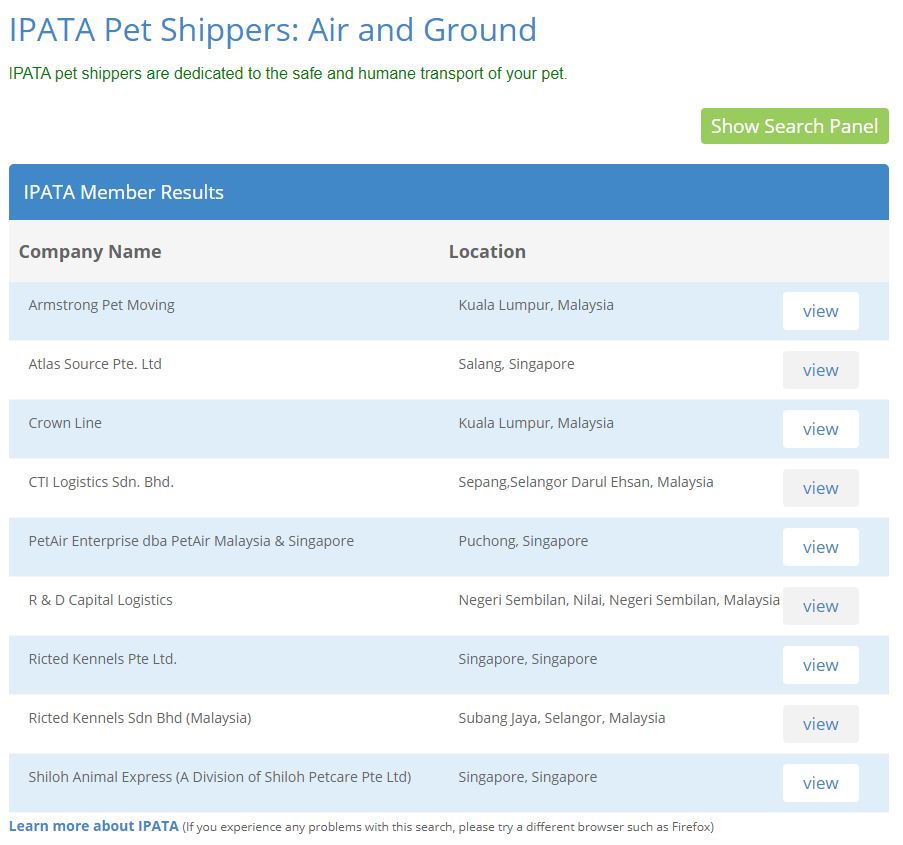Screen dimensions: 903x845
Task: Select Ricted Kennels Pte Ltd. name
Action: coord(103,659)
